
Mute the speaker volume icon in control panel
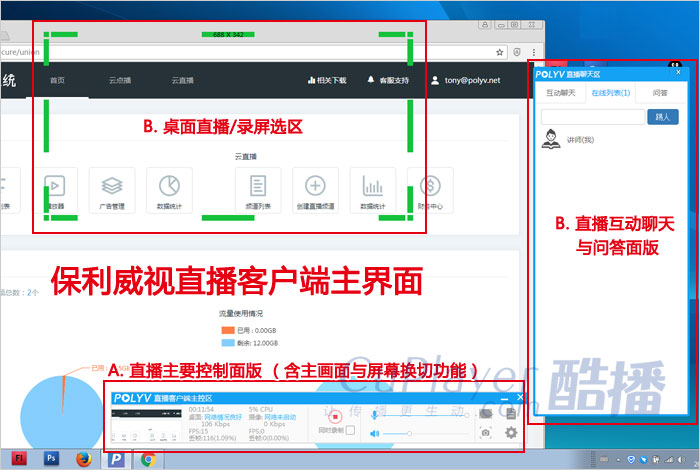tap(375, 433)
